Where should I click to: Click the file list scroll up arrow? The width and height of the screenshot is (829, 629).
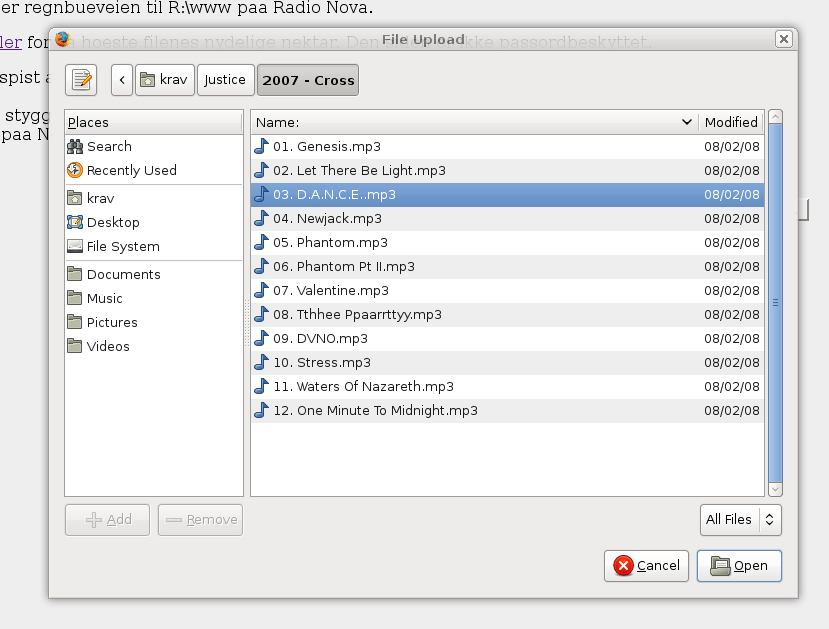(x=776, y=117)
